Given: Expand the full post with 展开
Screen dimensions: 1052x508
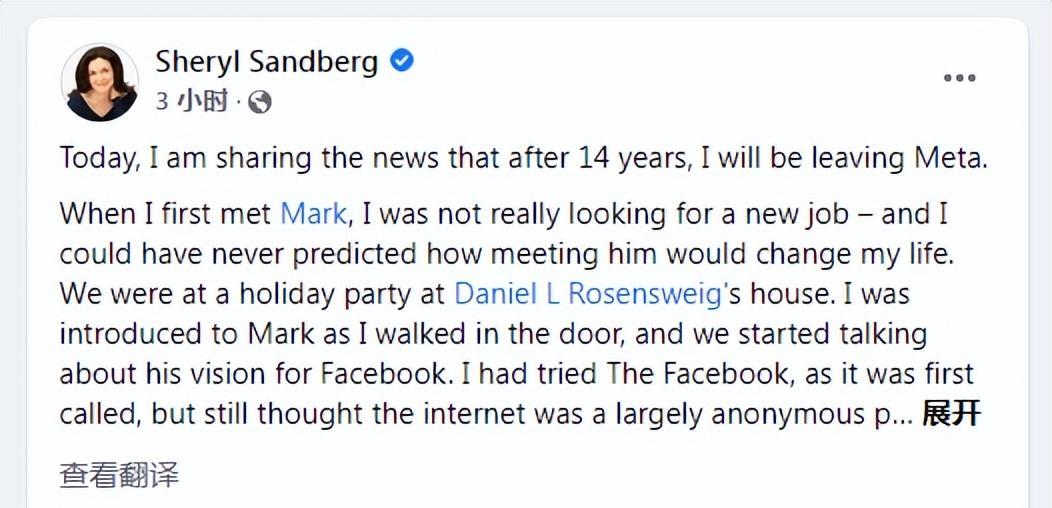Looking at the screenshot, I should 951,413.
